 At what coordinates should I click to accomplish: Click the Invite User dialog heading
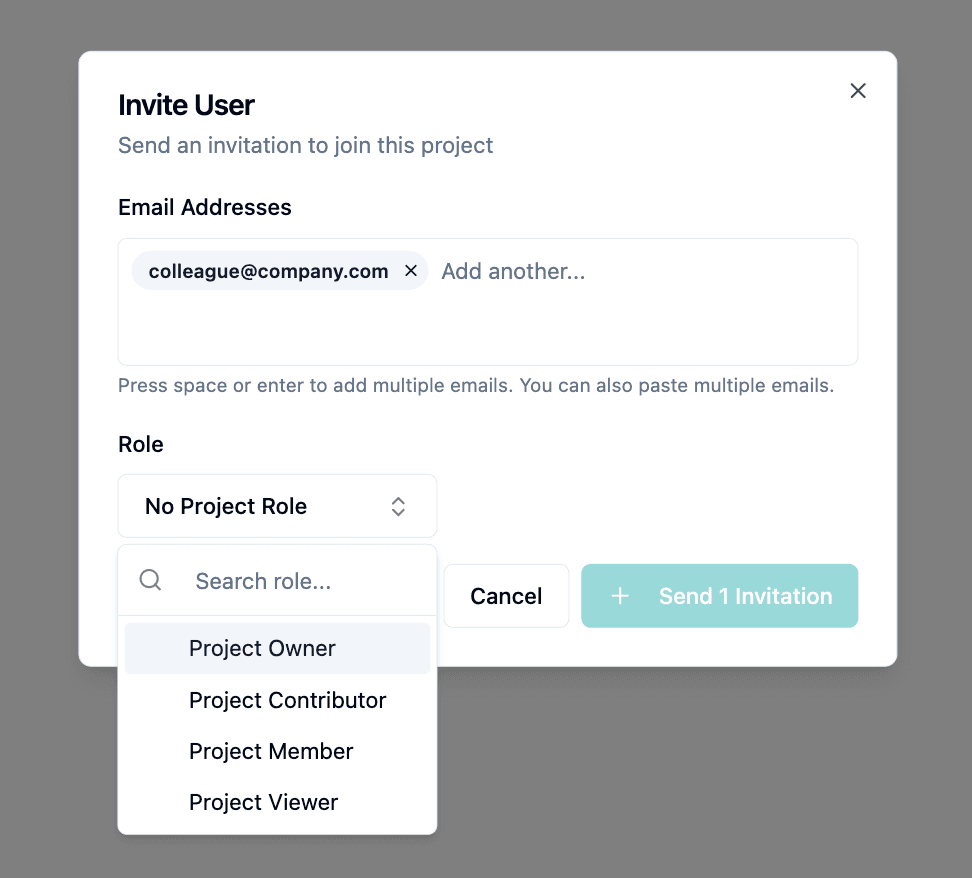tap(186, 105)
